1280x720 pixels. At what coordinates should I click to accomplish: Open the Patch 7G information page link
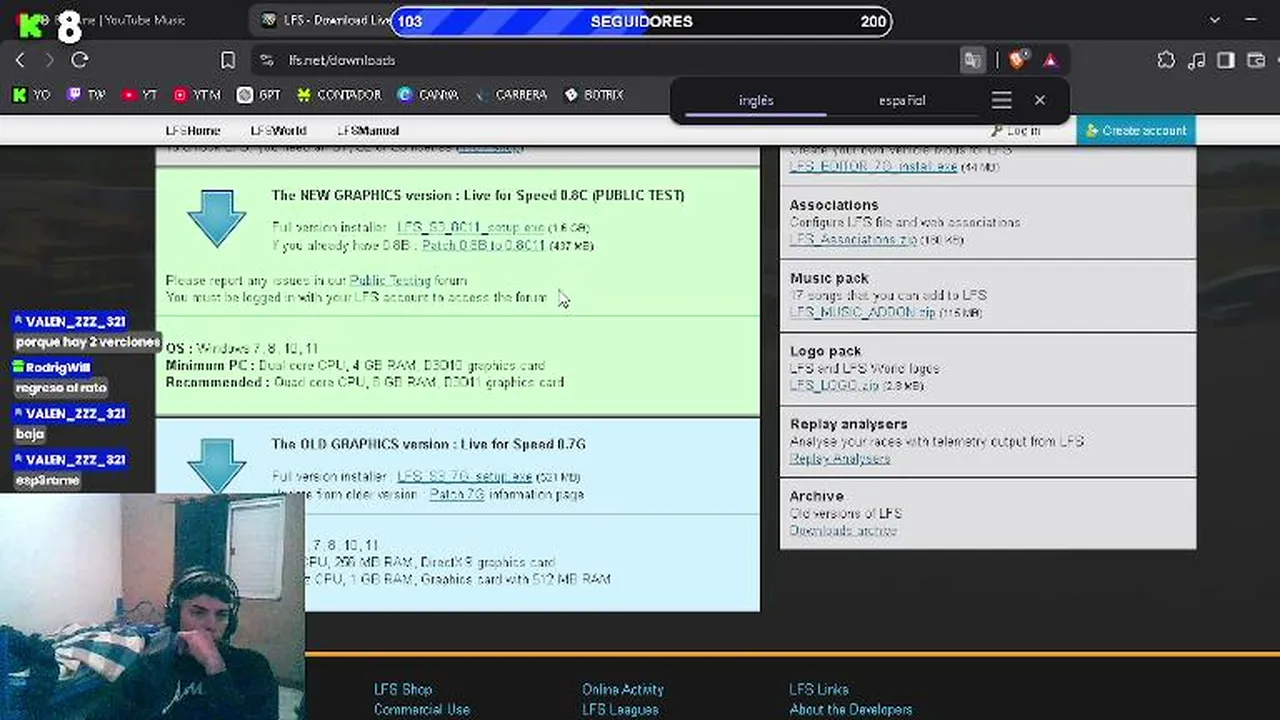(x=457, y=494)
